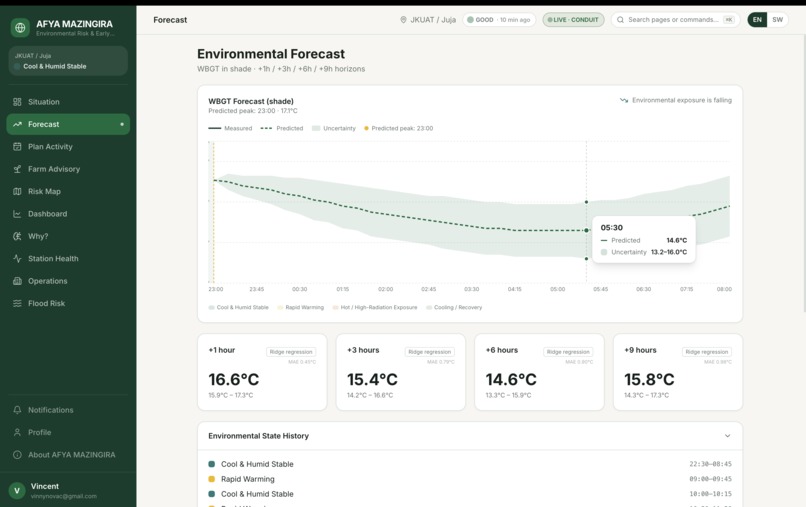Click the Ridge regression tag on +1 hour card
Image resolution: width=806 pixels, height=507 pixels.
[291, 352]
